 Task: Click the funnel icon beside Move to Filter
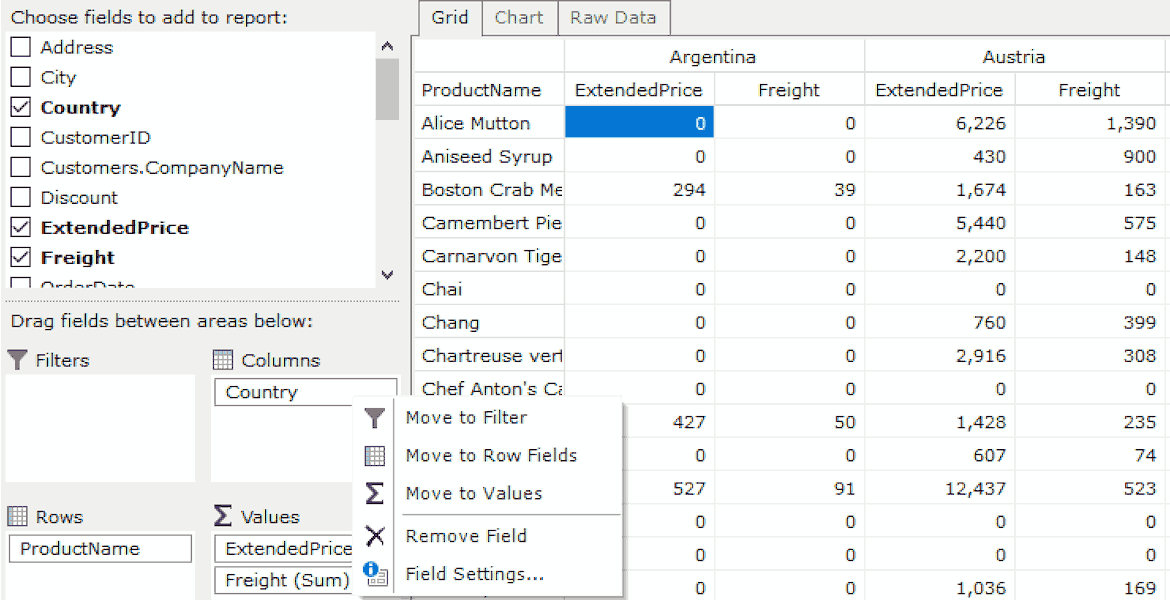375,419
